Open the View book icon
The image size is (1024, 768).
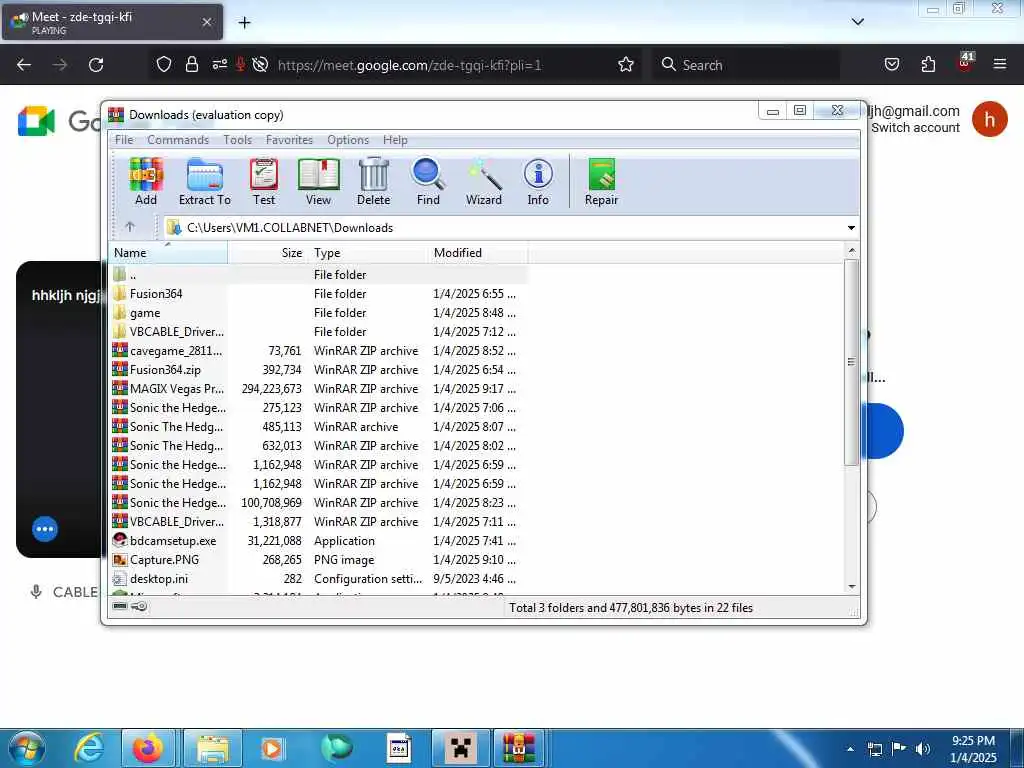[x=319, y=182]
